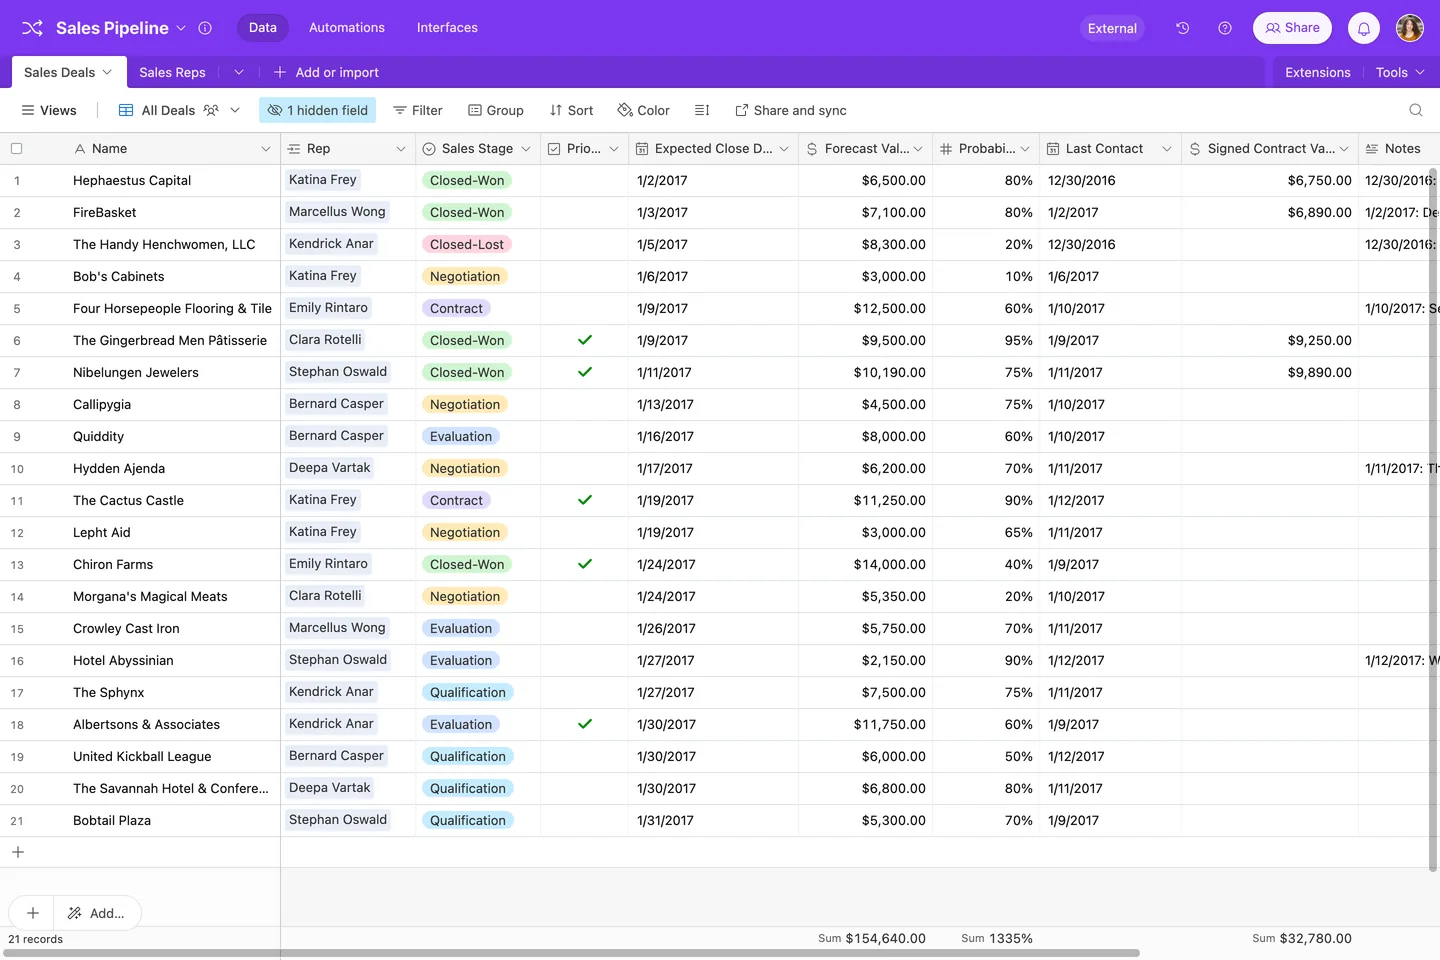Click the Sales Pipeline base logo icon
The width and height of the screenshot is (1440, 960).
32,28
